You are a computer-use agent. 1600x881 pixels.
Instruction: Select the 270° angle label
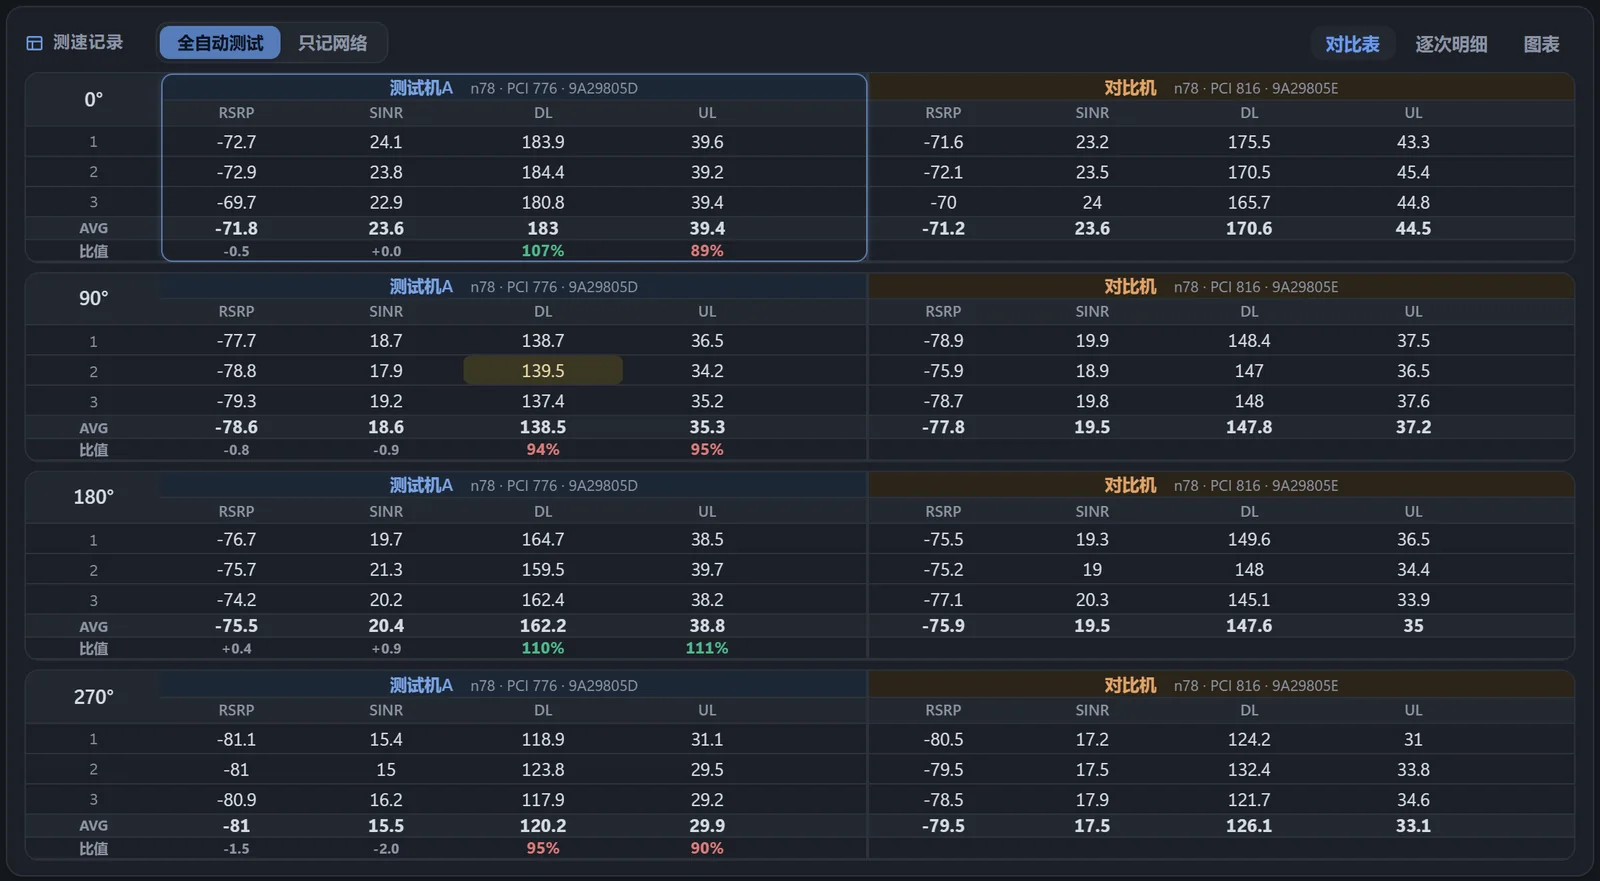(x=93, y=697)
